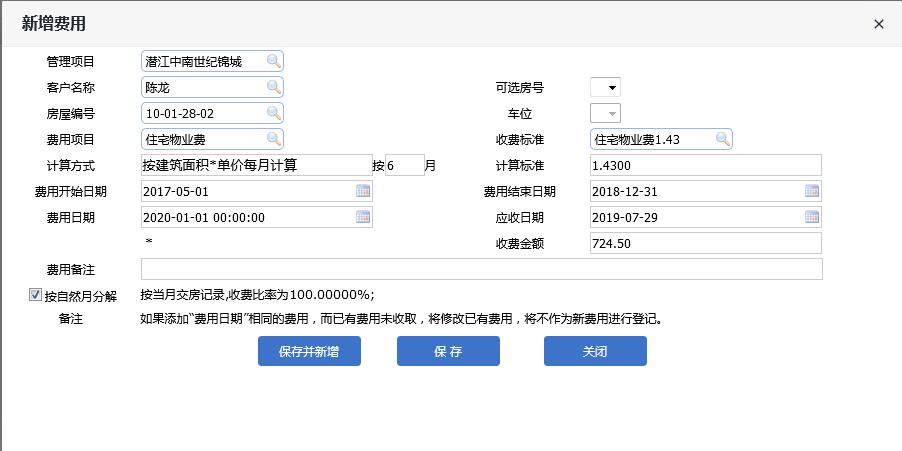Open lookup icon for 收费标准 field

click(722, 140)
